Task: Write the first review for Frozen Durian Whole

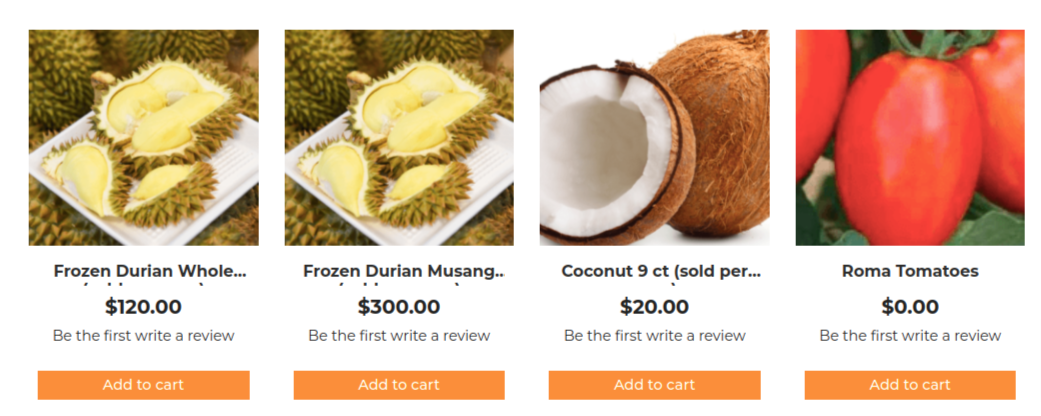Action: [143, 336]
